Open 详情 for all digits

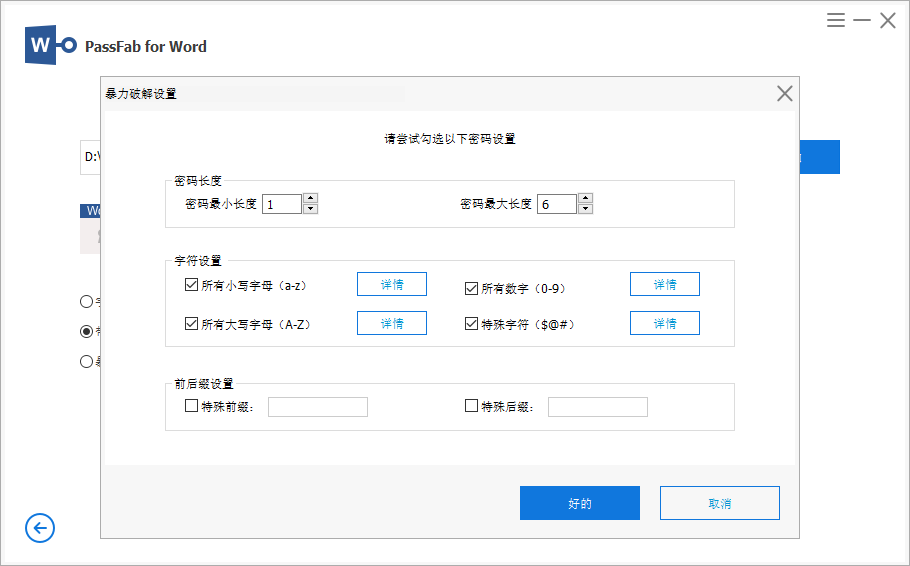coord(665,284)
